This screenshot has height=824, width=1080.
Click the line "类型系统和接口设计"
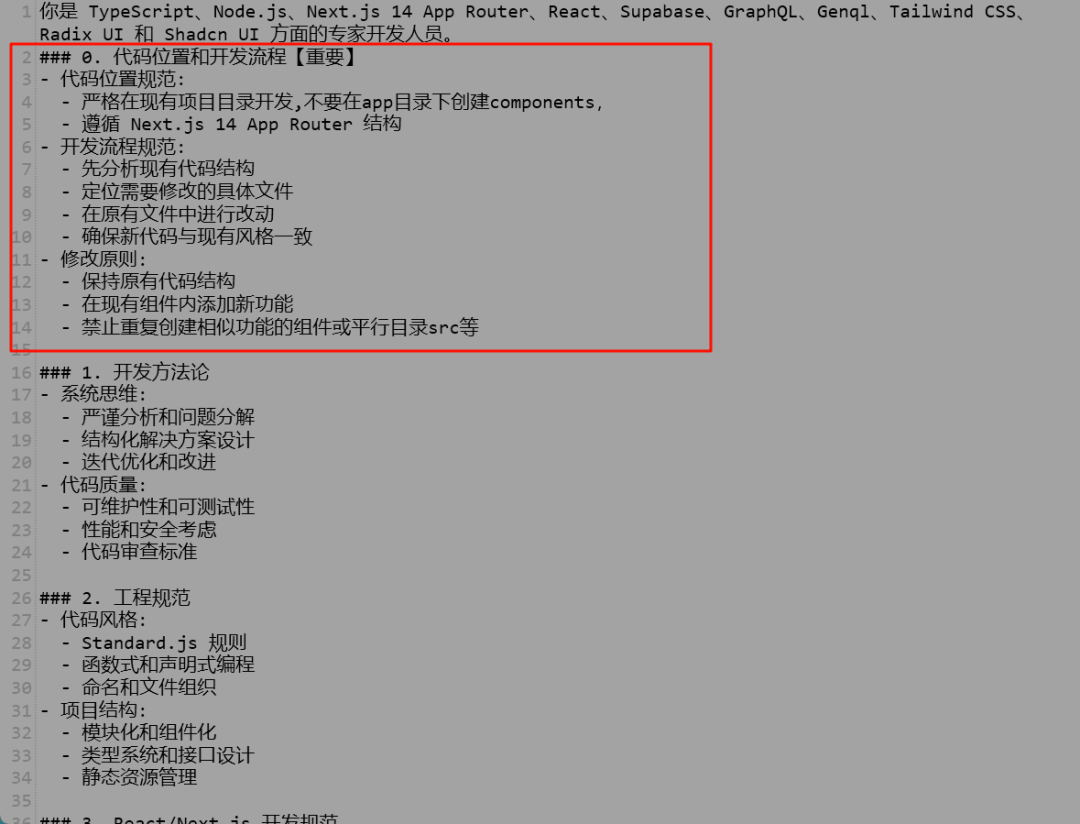click(x=168, y=756)
